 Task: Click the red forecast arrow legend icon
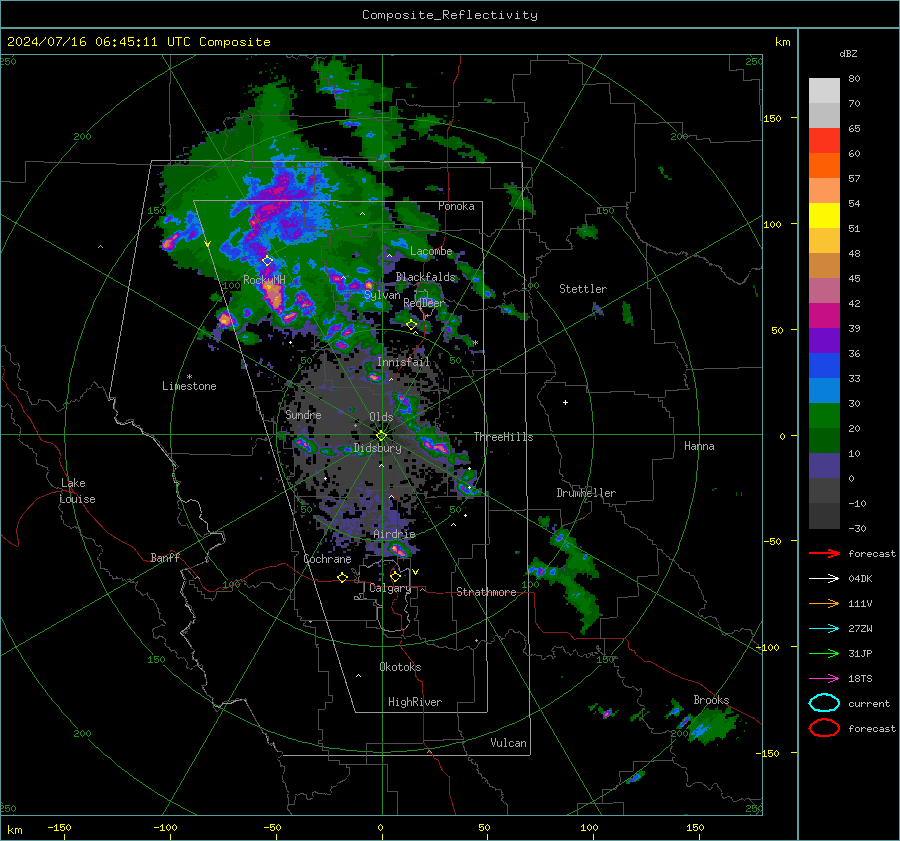click(824, 553)
